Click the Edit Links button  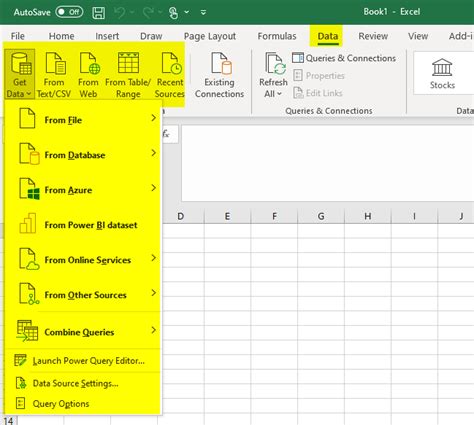tap(318, 93)
